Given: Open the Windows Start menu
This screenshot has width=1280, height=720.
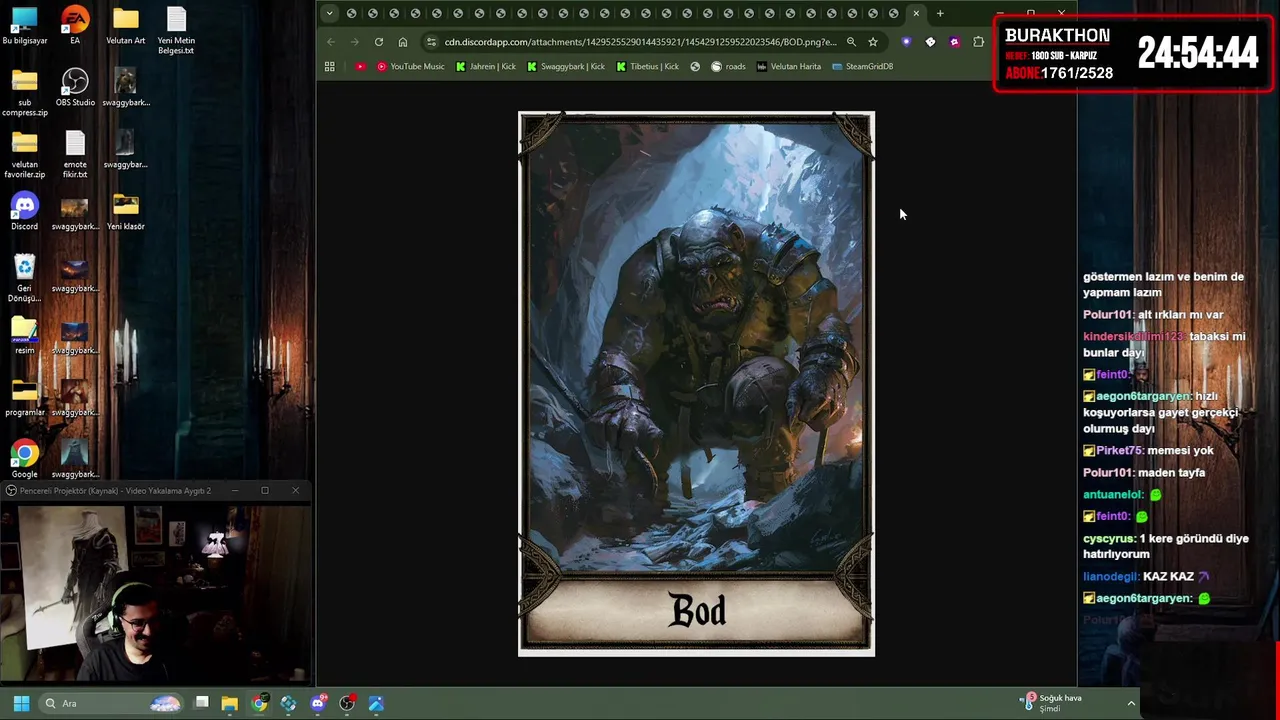Looking at the screenshot, I should click(21, 703).
